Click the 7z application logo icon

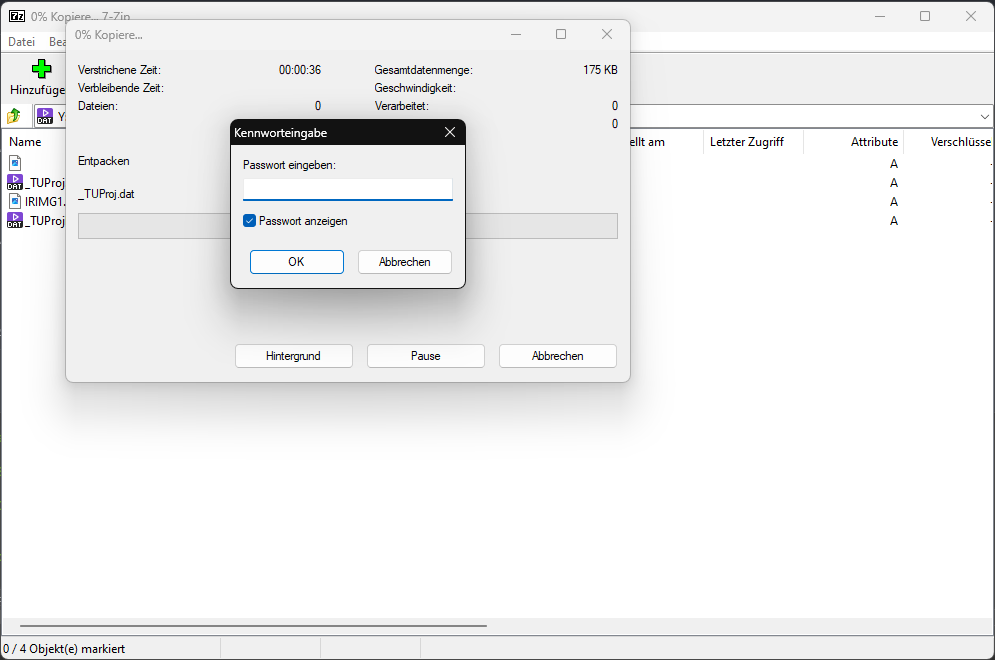point(17,16)
